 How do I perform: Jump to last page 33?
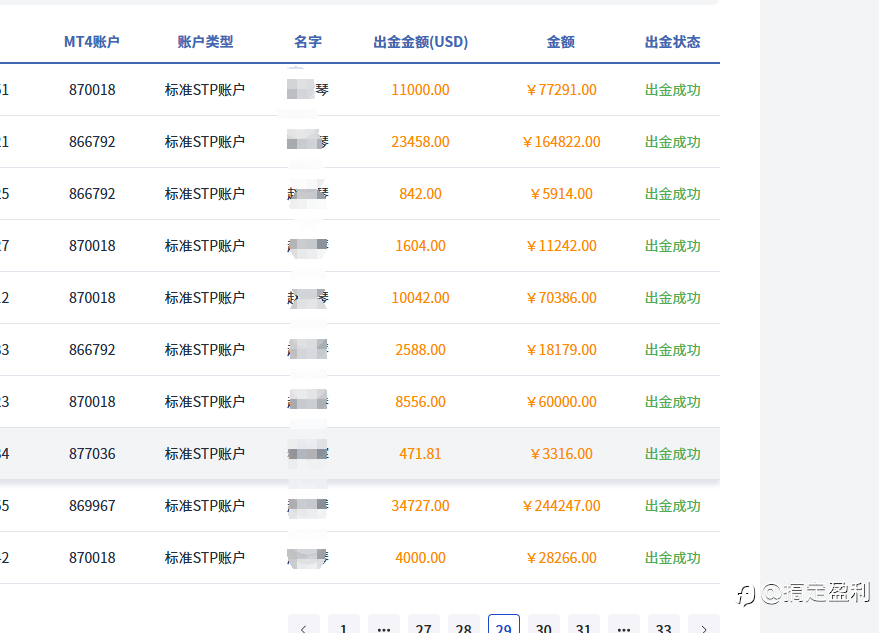pyautogui.click(x=664, y=627)
